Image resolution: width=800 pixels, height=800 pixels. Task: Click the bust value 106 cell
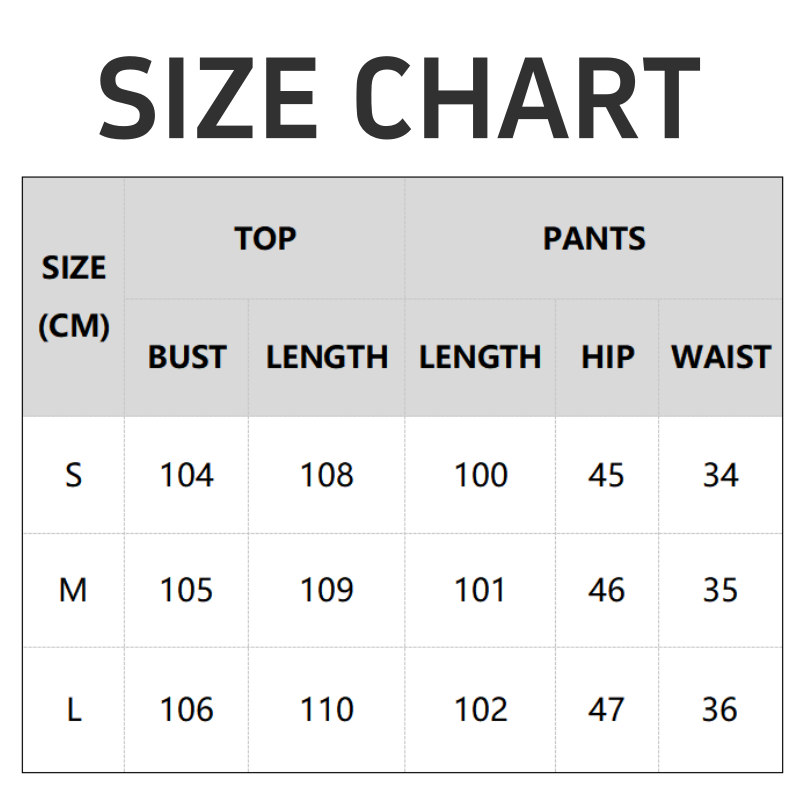(187, 710)
